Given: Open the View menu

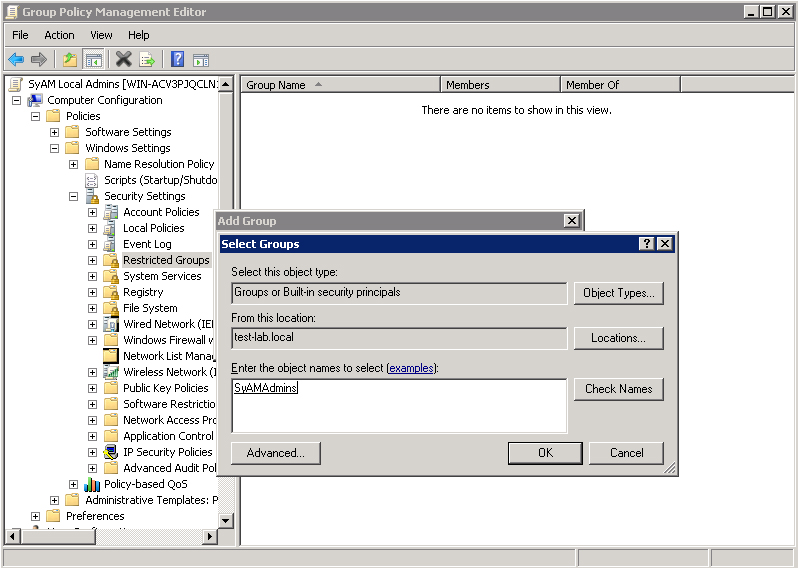Looking at the screenshot, I should (x=101, y=35).
